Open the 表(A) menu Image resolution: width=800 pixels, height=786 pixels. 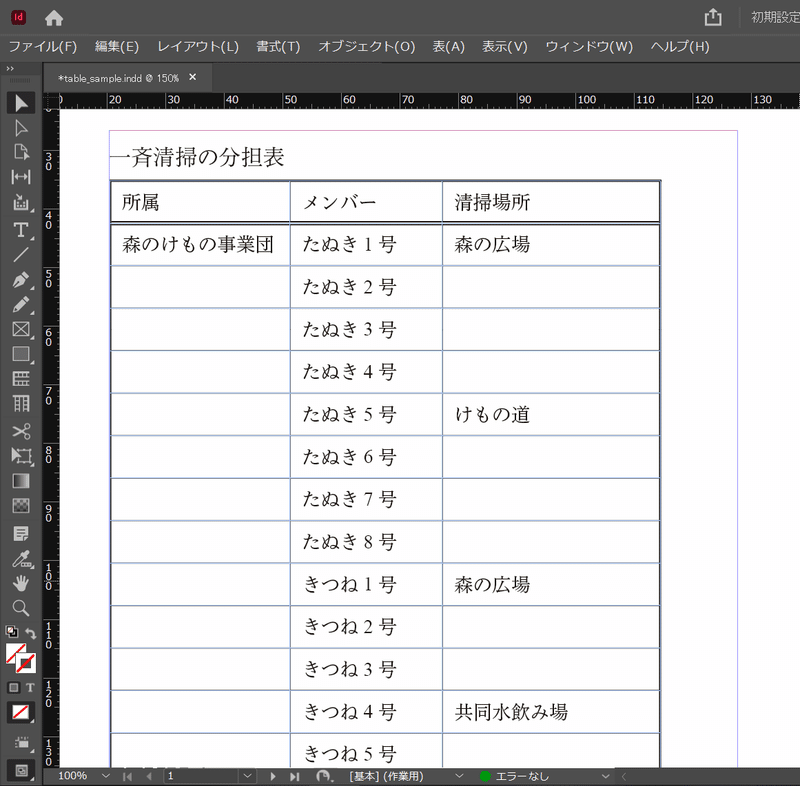[449, 46]
